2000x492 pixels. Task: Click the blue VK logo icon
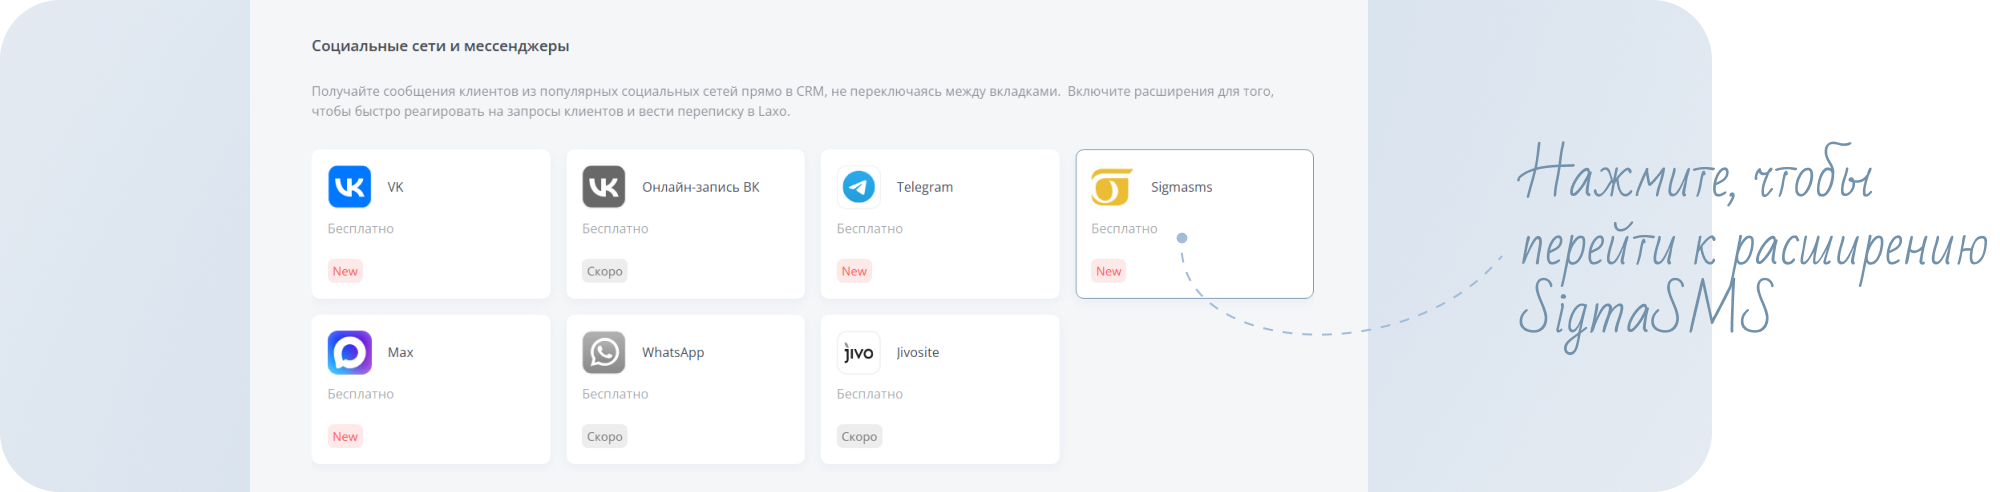[x=349, y=187]
